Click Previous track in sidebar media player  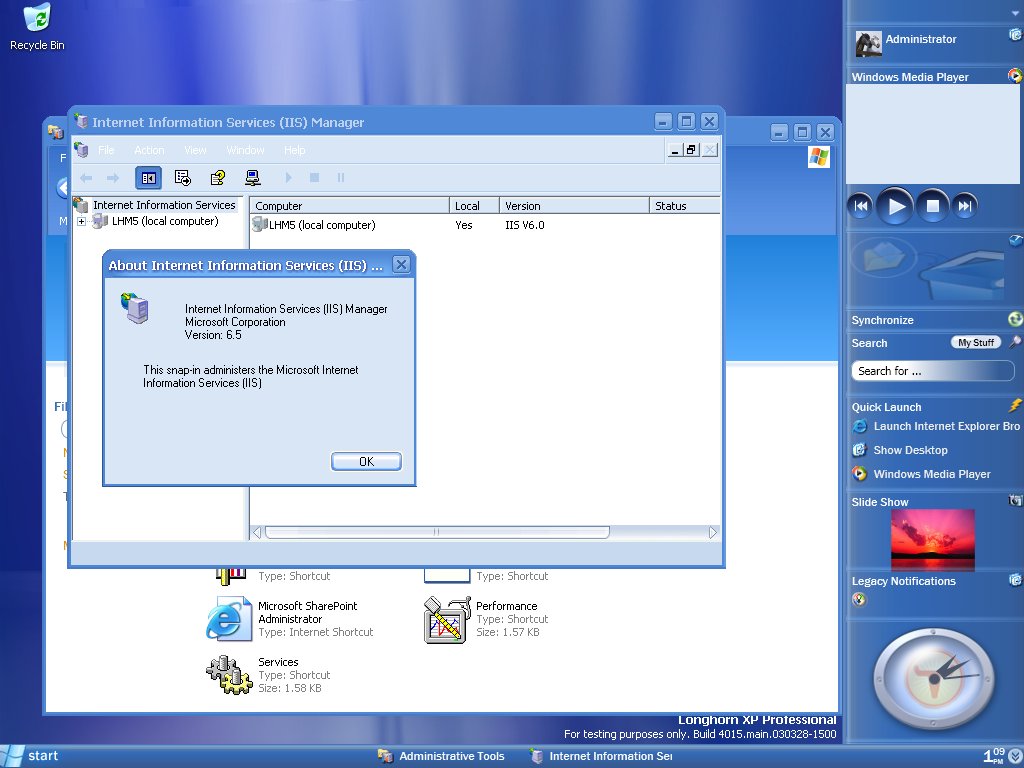pos(860,206)
